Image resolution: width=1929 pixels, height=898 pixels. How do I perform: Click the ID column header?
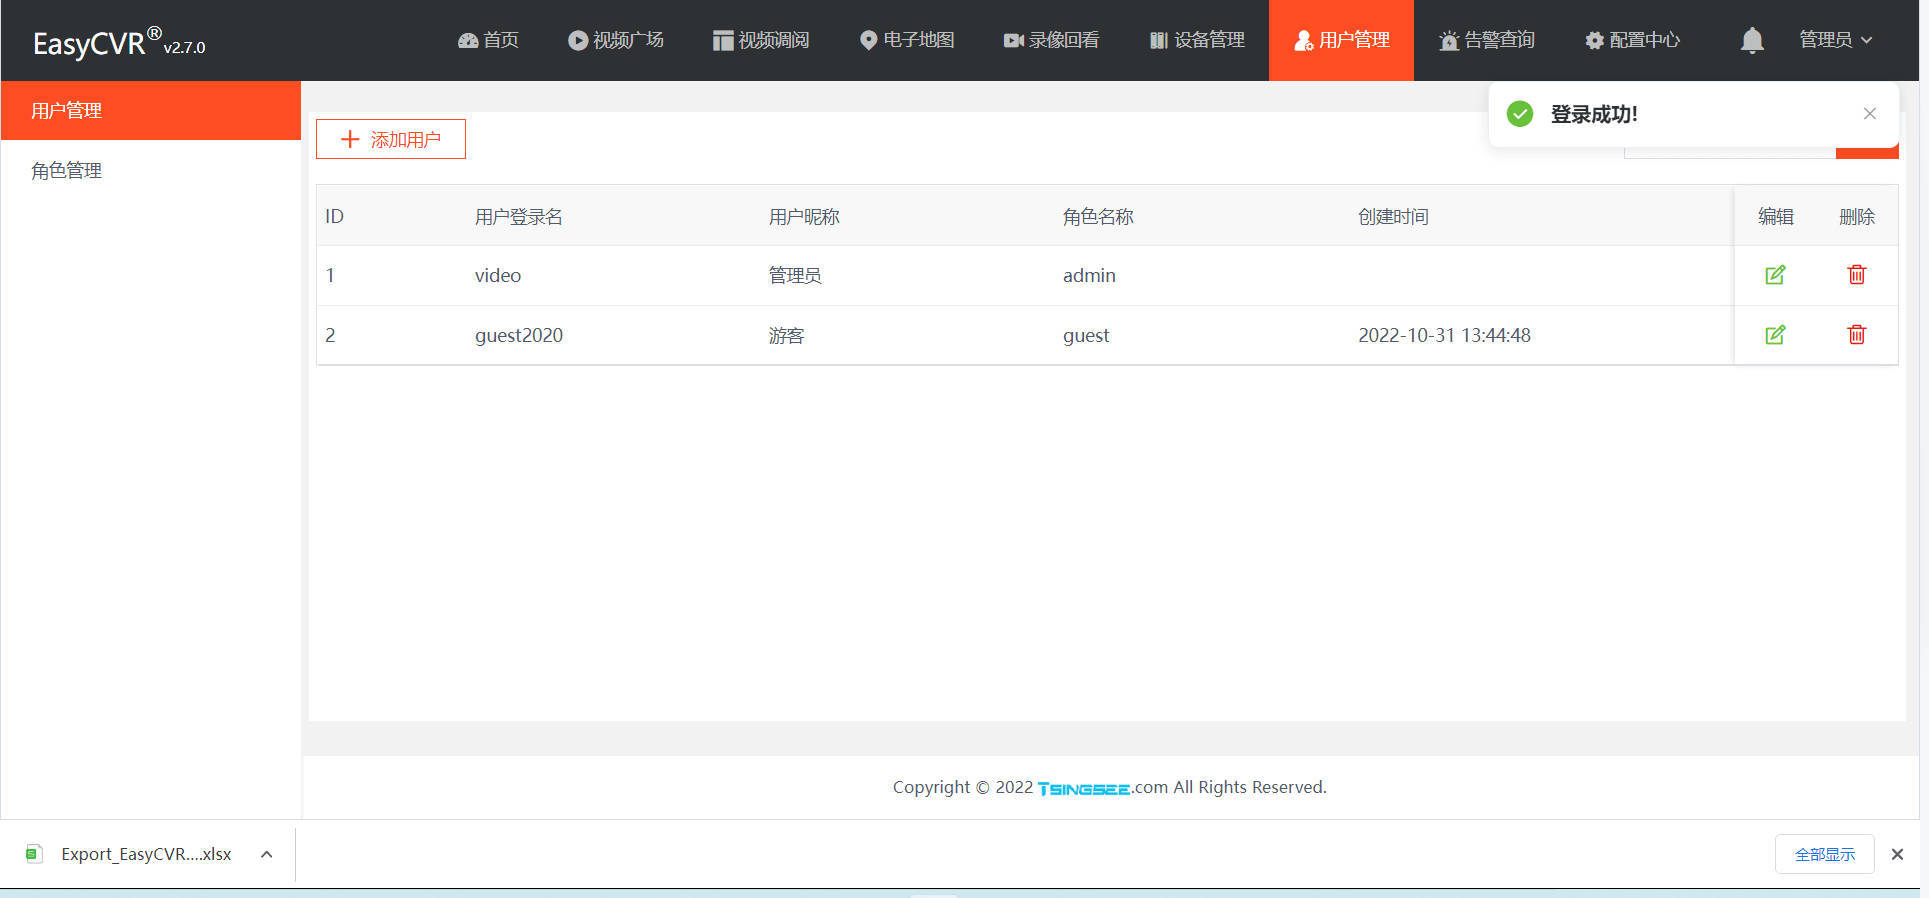334,217
